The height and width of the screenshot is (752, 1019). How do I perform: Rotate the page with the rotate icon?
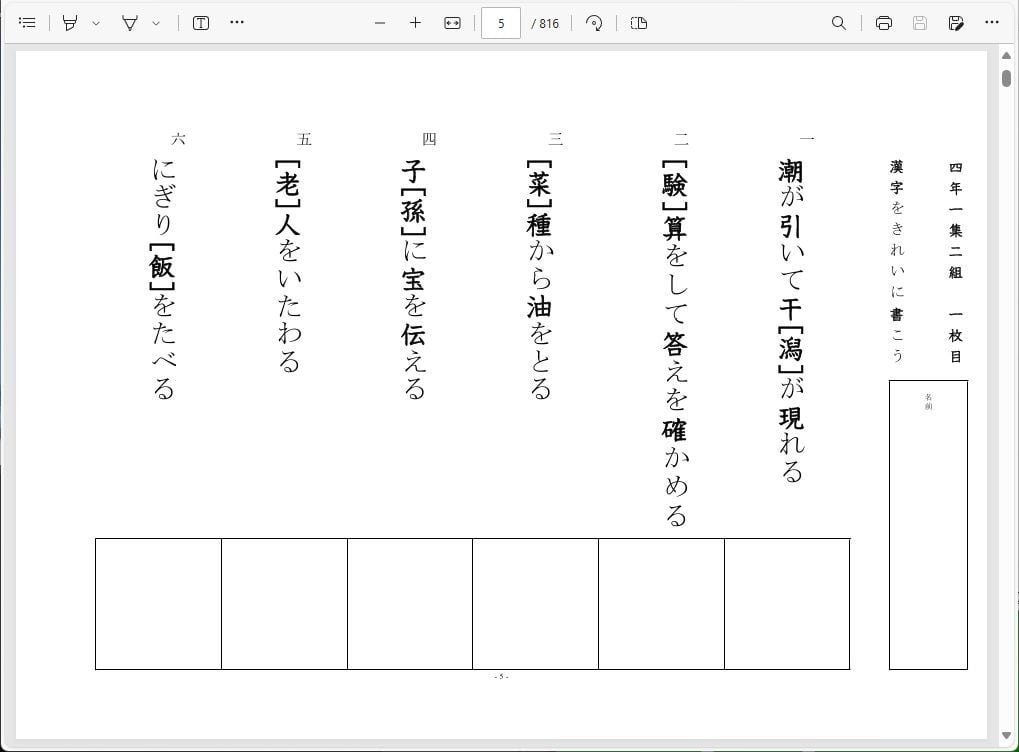coord(593,23)
